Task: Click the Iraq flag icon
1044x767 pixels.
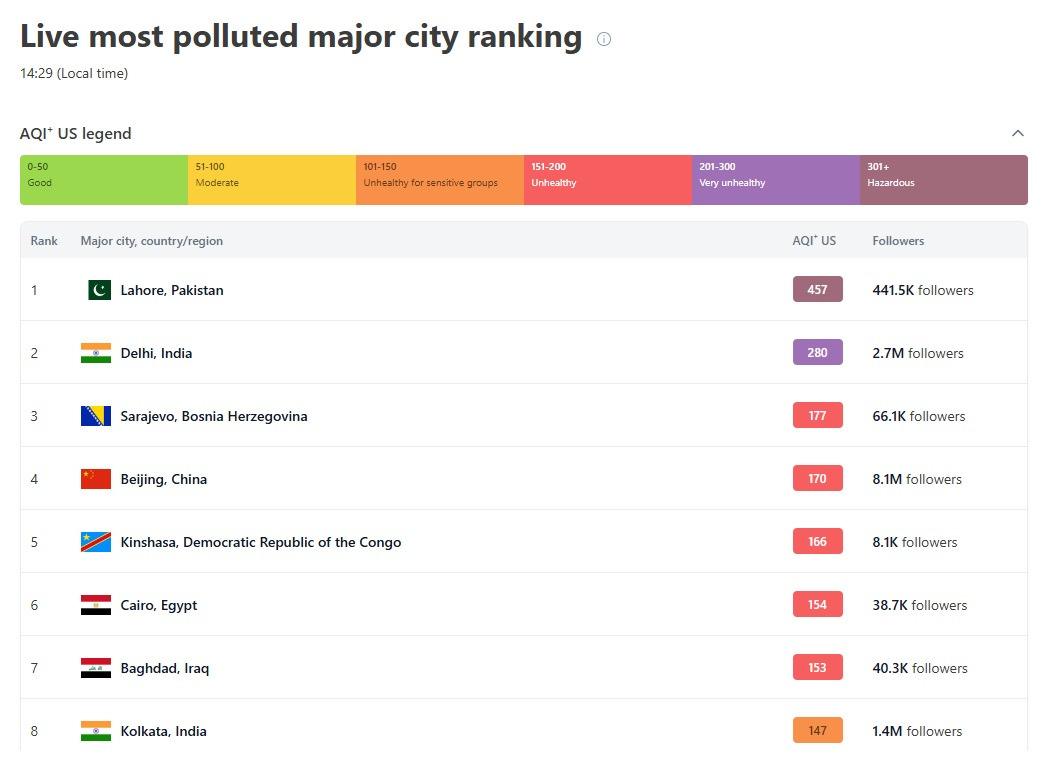Action: (96, 668)
